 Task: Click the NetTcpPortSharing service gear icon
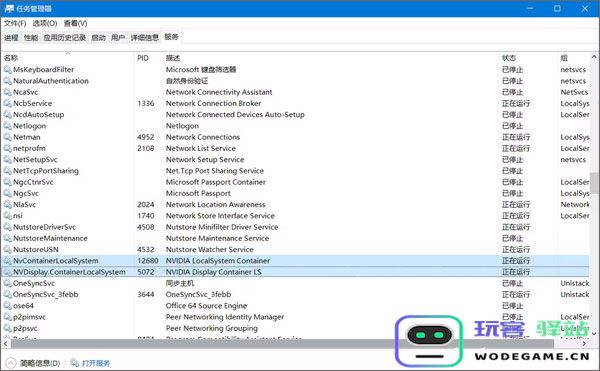point(7,171)
